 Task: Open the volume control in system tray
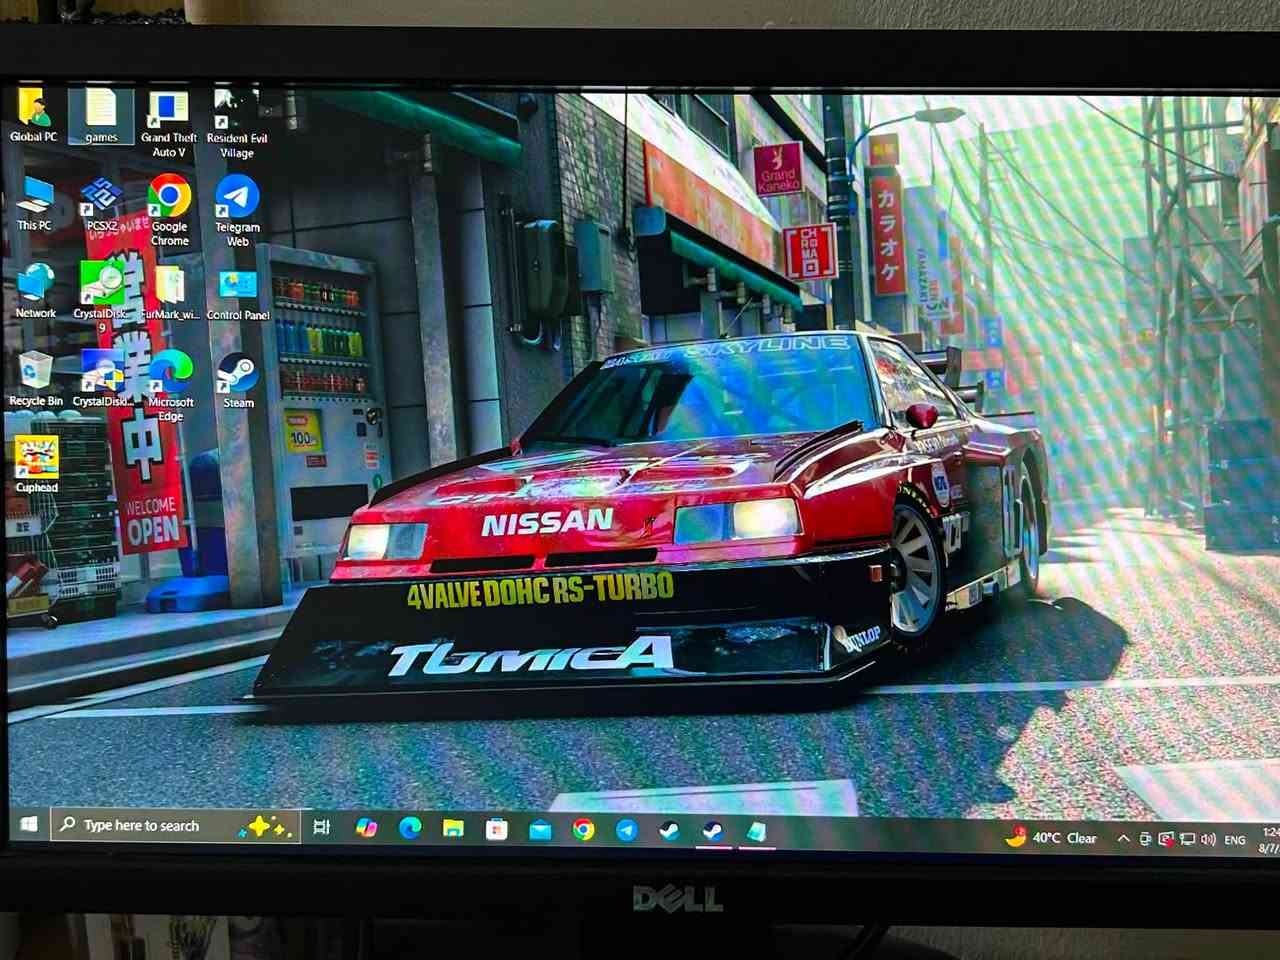pyautogui.click(x=1208, y=839)
